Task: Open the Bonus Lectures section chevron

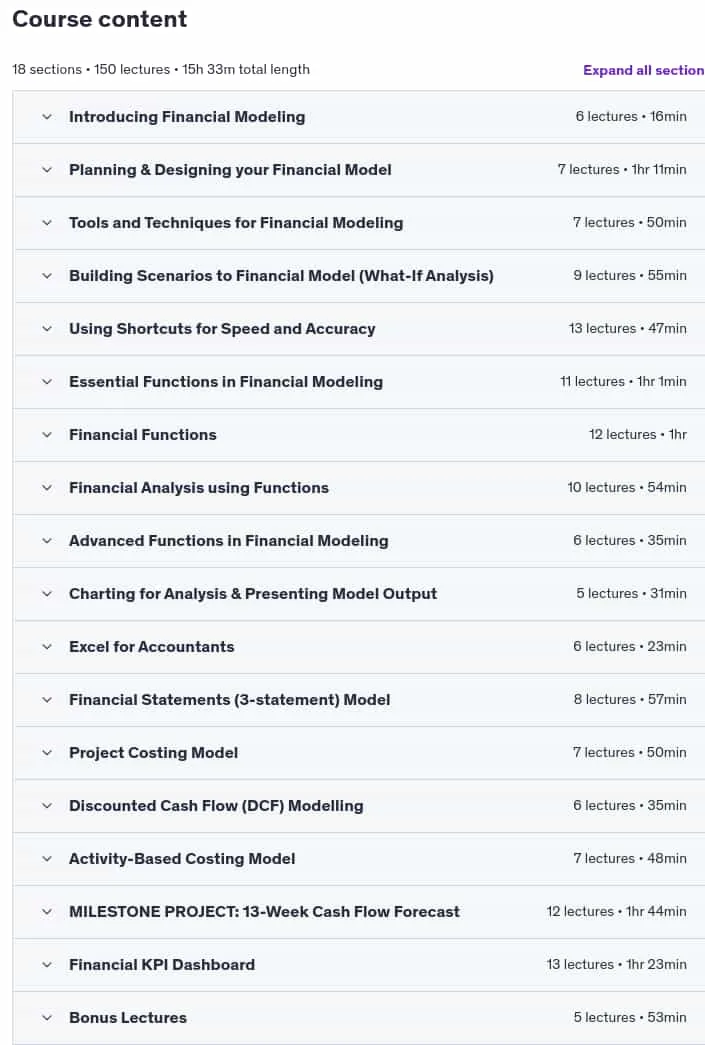Action: pos(47,1018)
